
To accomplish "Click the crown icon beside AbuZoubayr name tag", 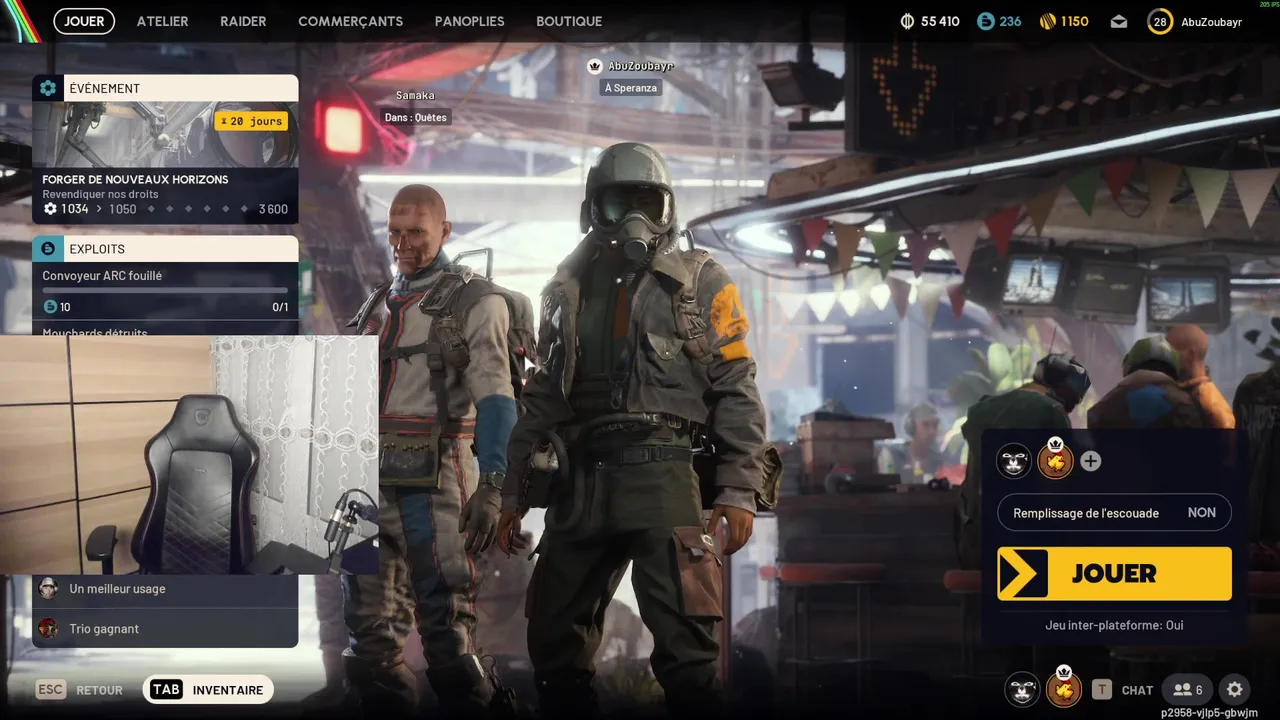I will 595,66.
